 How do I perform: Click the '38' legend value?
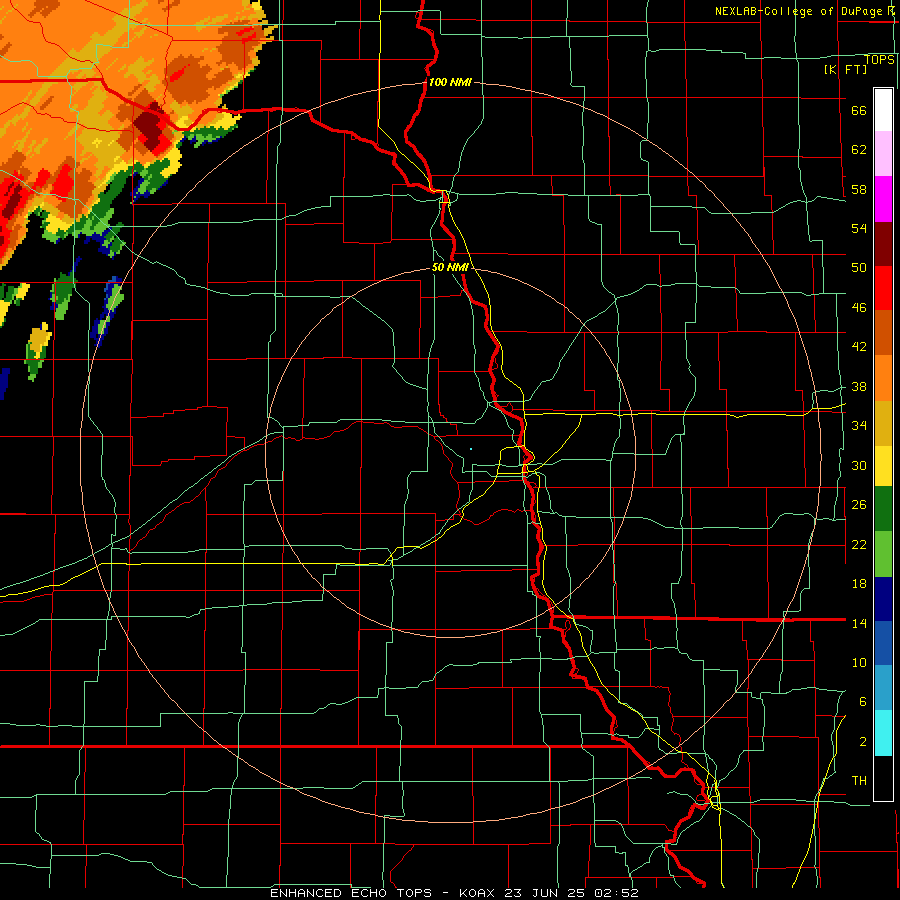pyautogui.click(x=859, y=386)
